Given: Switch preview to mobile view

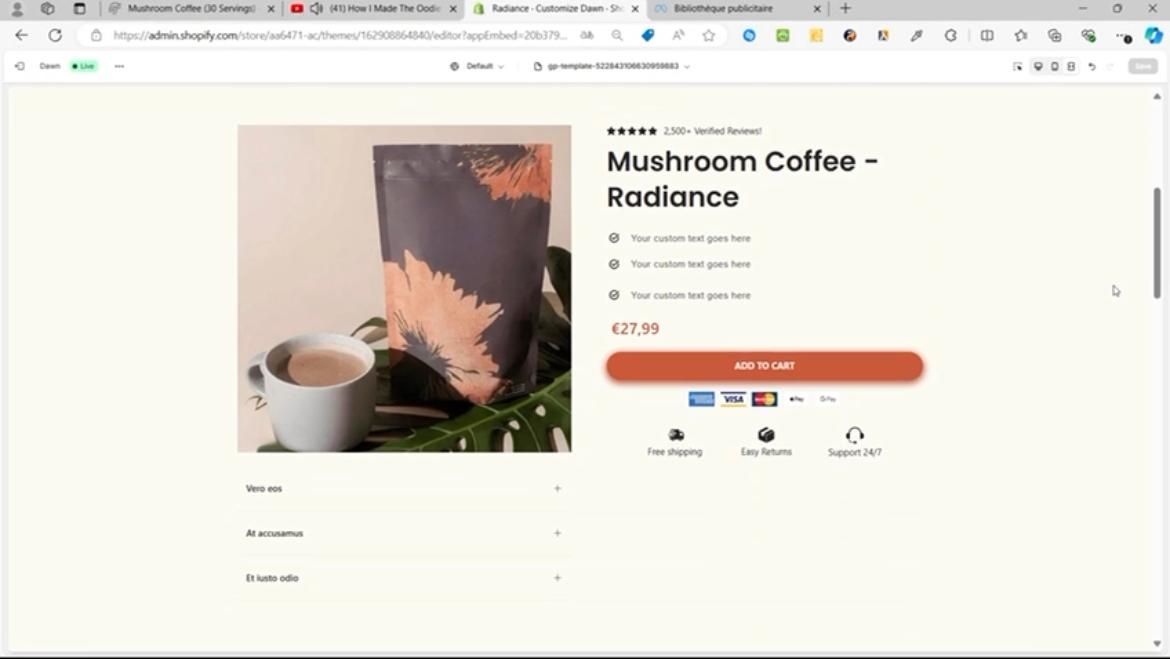Looking at the screenshot, I should tap(1054, 66).
